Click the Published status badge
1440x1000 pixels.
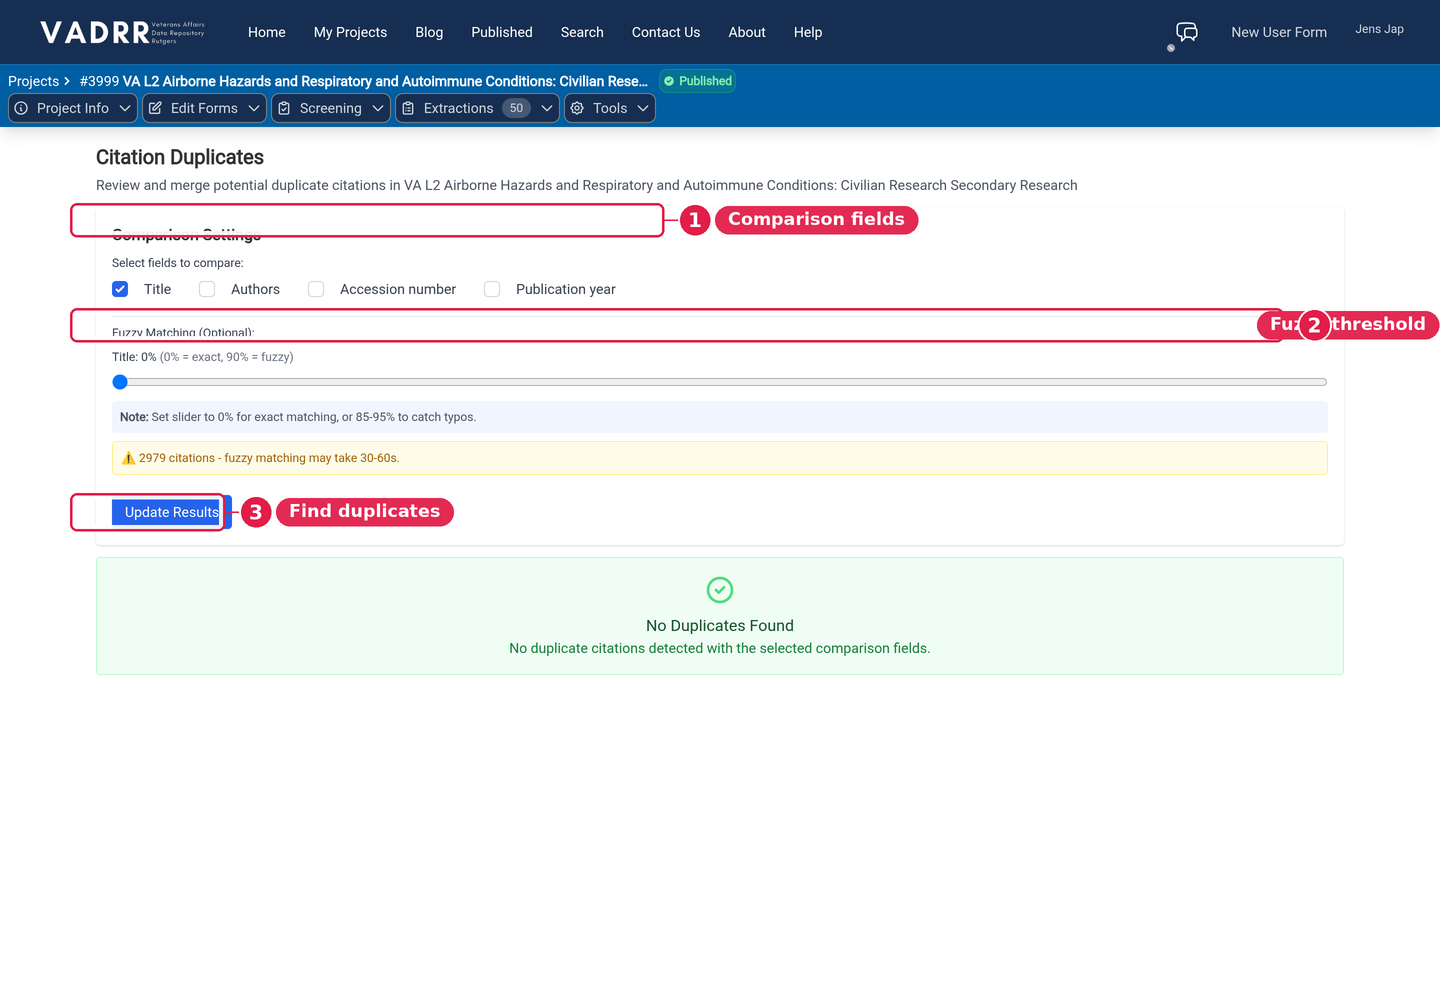[x=698, y=81]
